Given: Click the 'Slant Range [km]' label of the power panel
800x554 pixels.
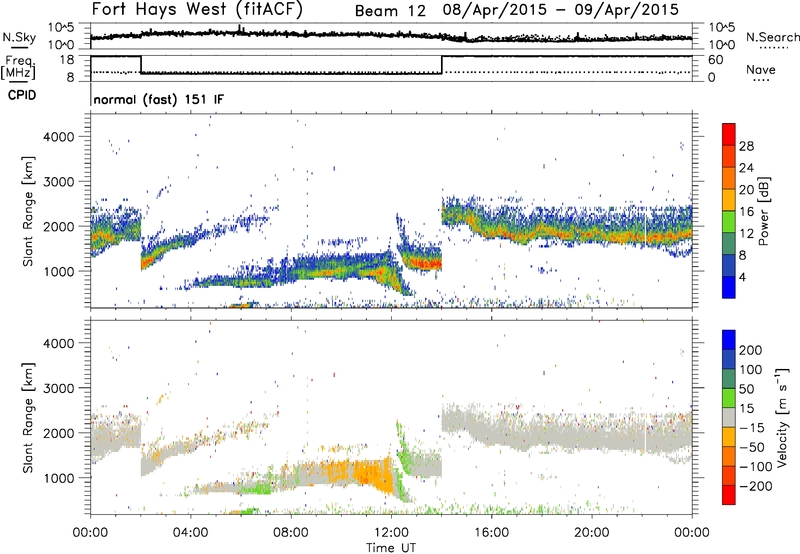Looking at the screenshot, I should pos(28,211).
